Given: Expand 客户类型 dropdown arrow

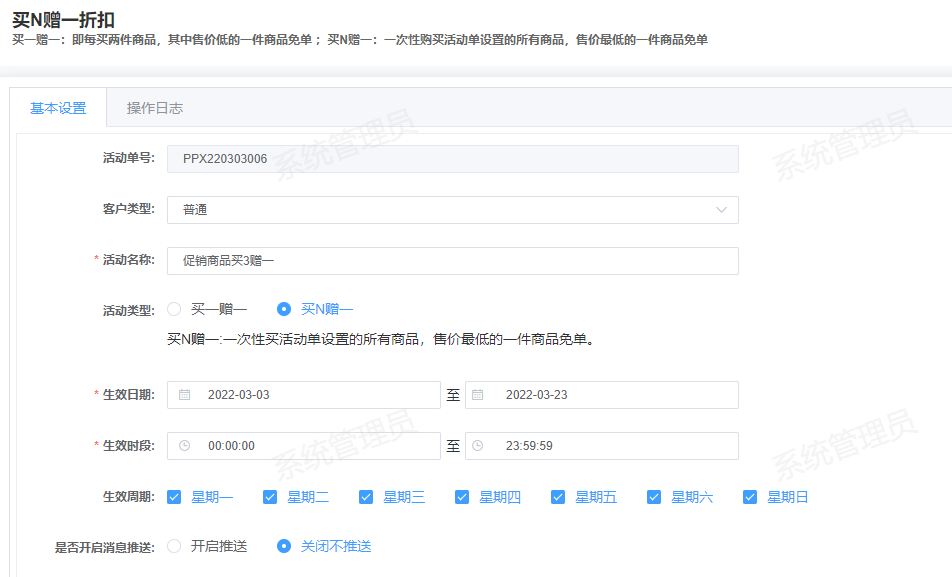Looking at the screenshot, I should click(721, 210).
